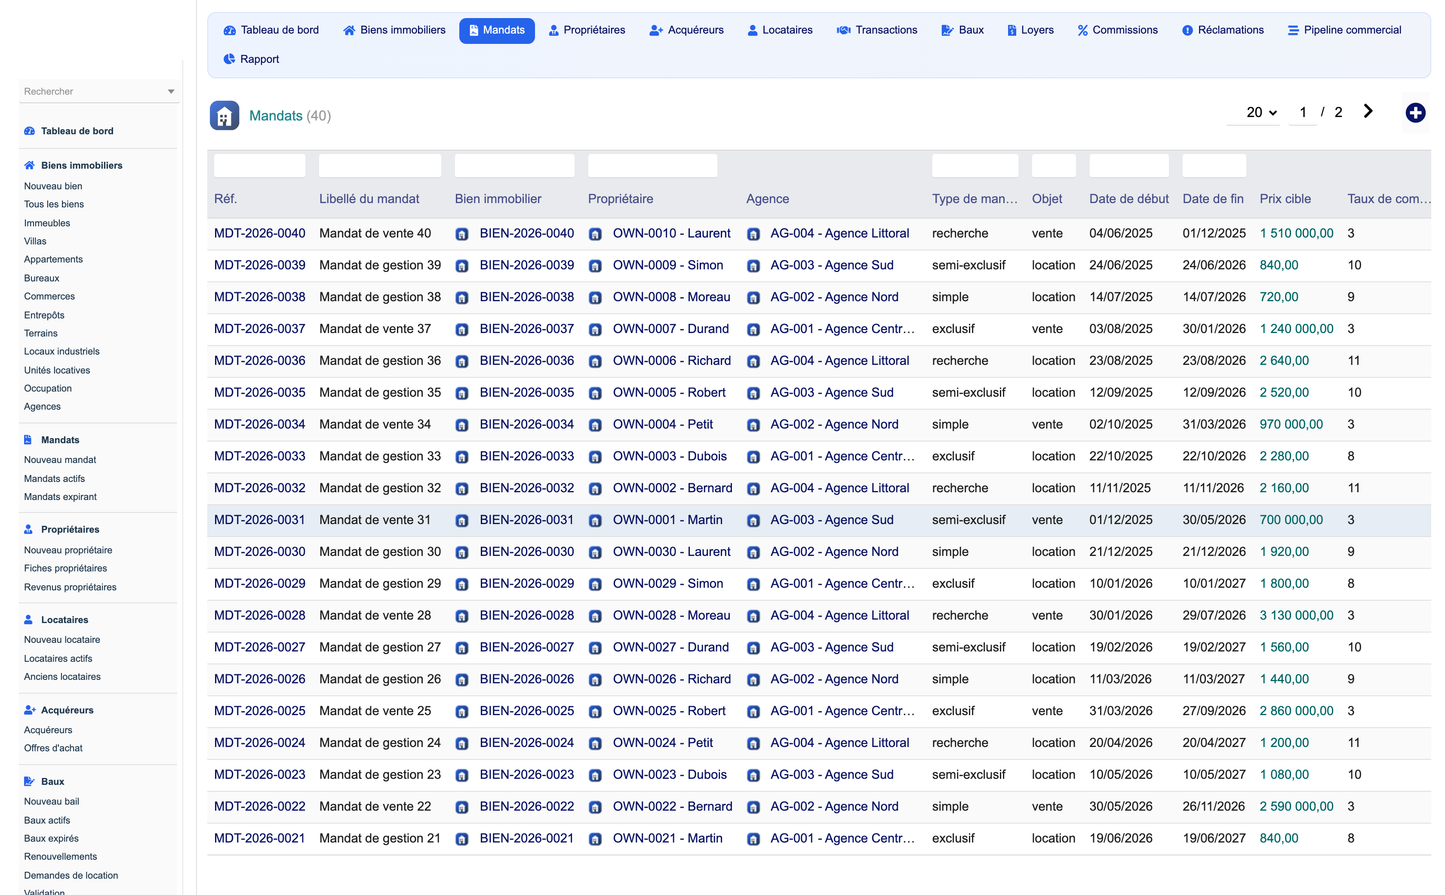1445x895 pixels.
Task: Sort by the Agence column header
Action: [x=768, y=199]
